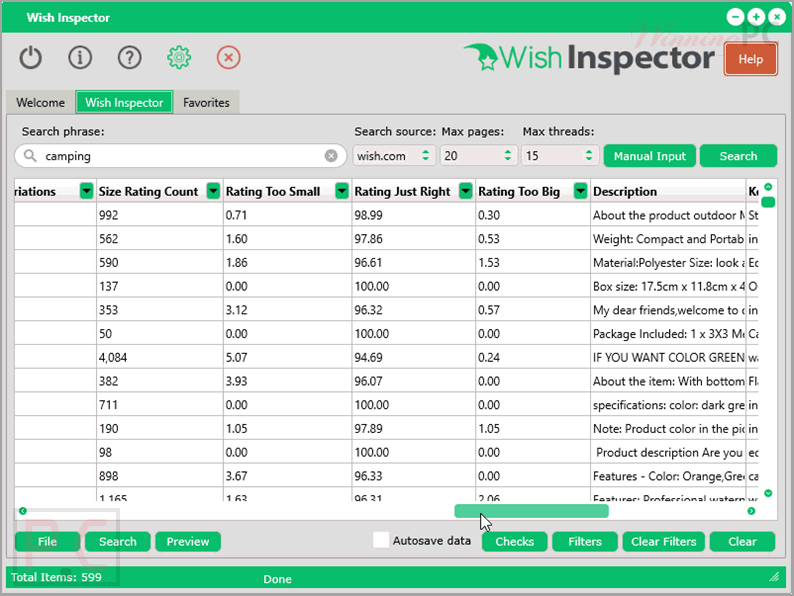794x596 pixels.
Task: Focus the Search phrase field containing camping
Action: pyautogui.click(x=180, y=155)
